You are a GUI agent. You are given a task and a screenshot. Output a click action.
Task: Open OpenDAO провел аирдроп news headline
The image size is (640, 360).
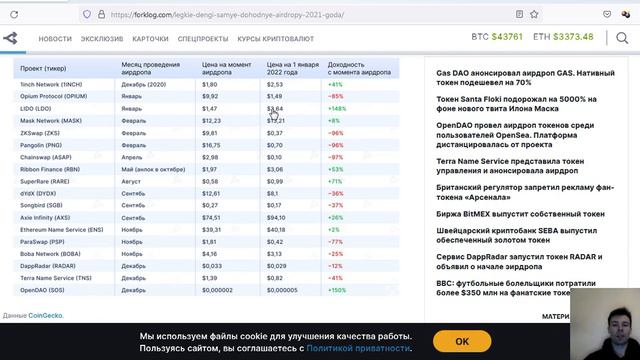(515, 135)
